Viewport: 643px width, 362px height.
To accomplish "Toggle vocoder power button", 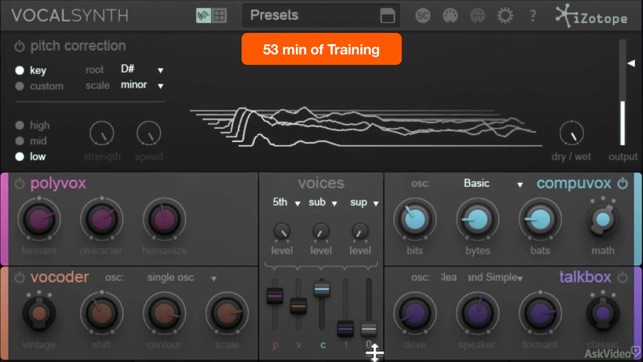I will [19, 278].
